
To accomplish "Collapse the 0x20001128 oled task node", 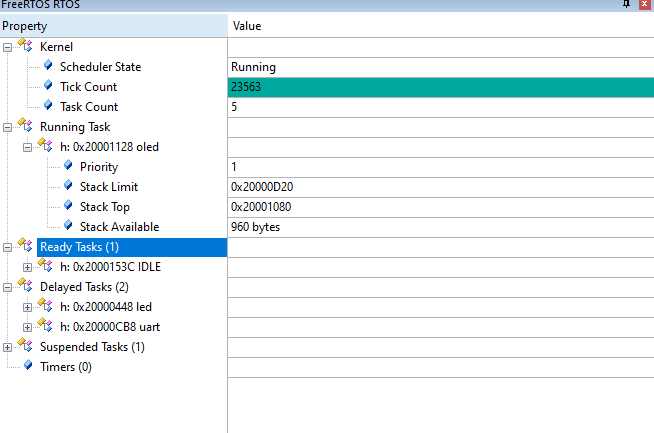I will 27,147.
